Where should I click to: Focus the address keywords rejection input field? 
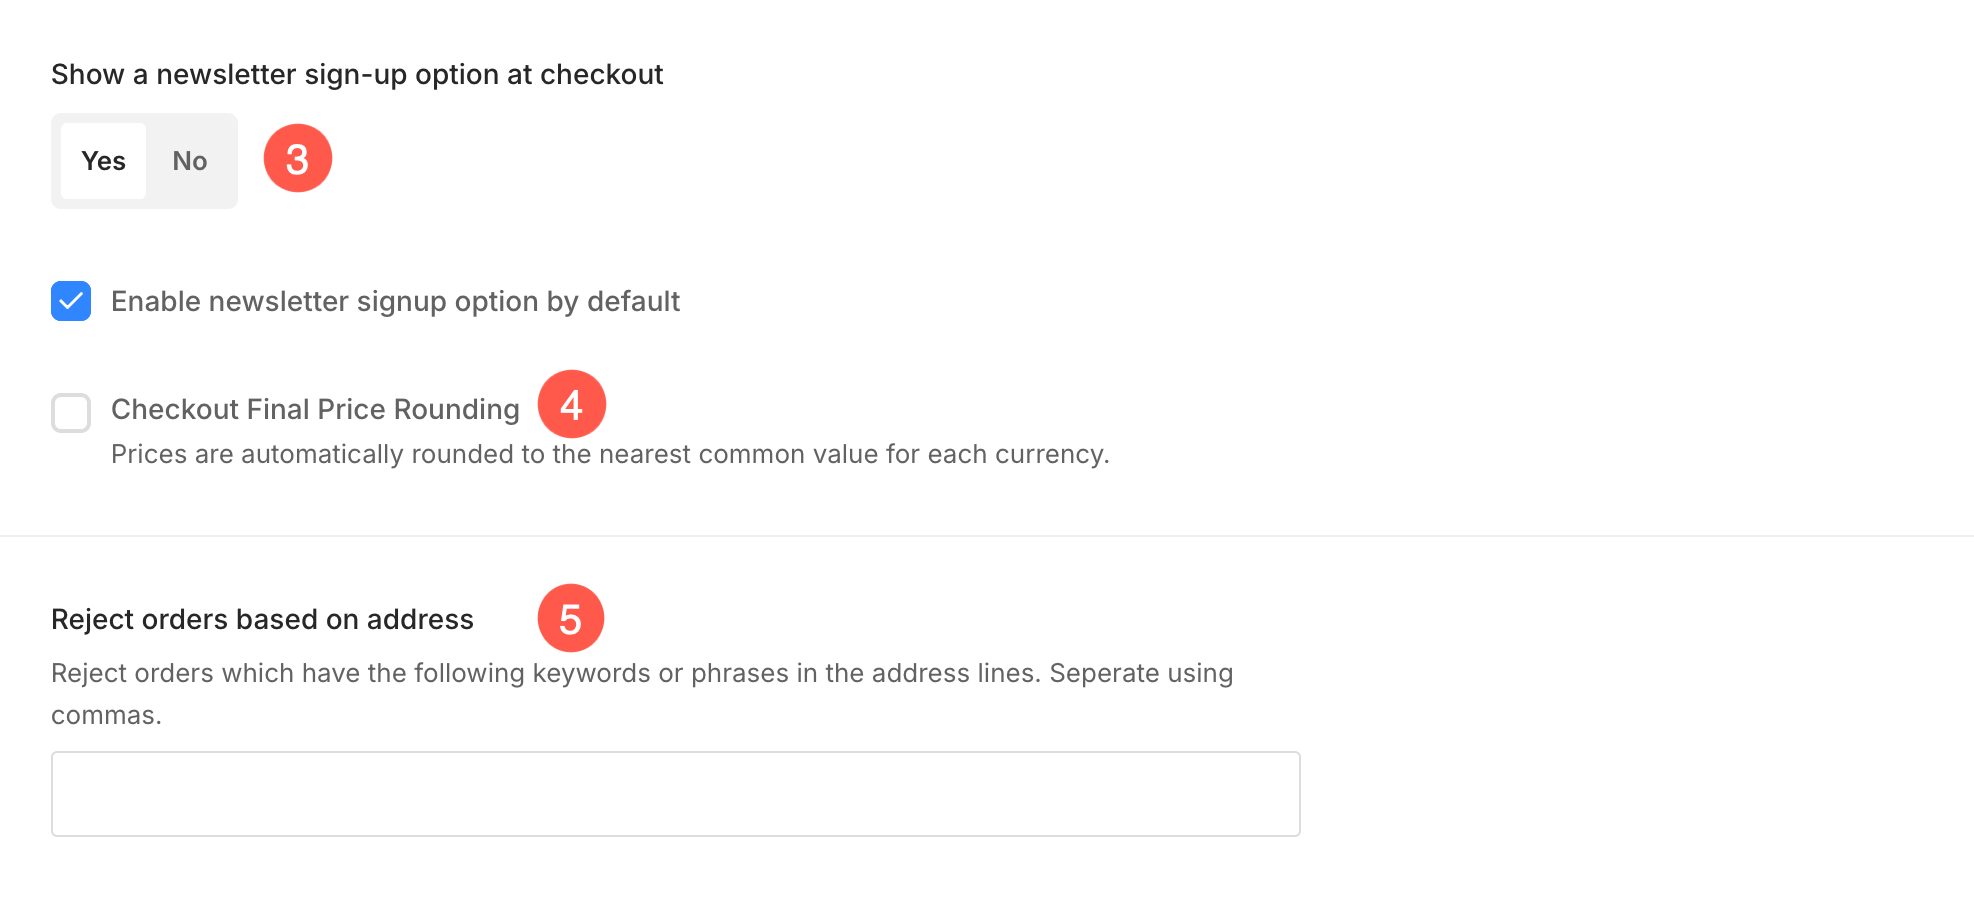pyautogui.click(x=675, y=794)
